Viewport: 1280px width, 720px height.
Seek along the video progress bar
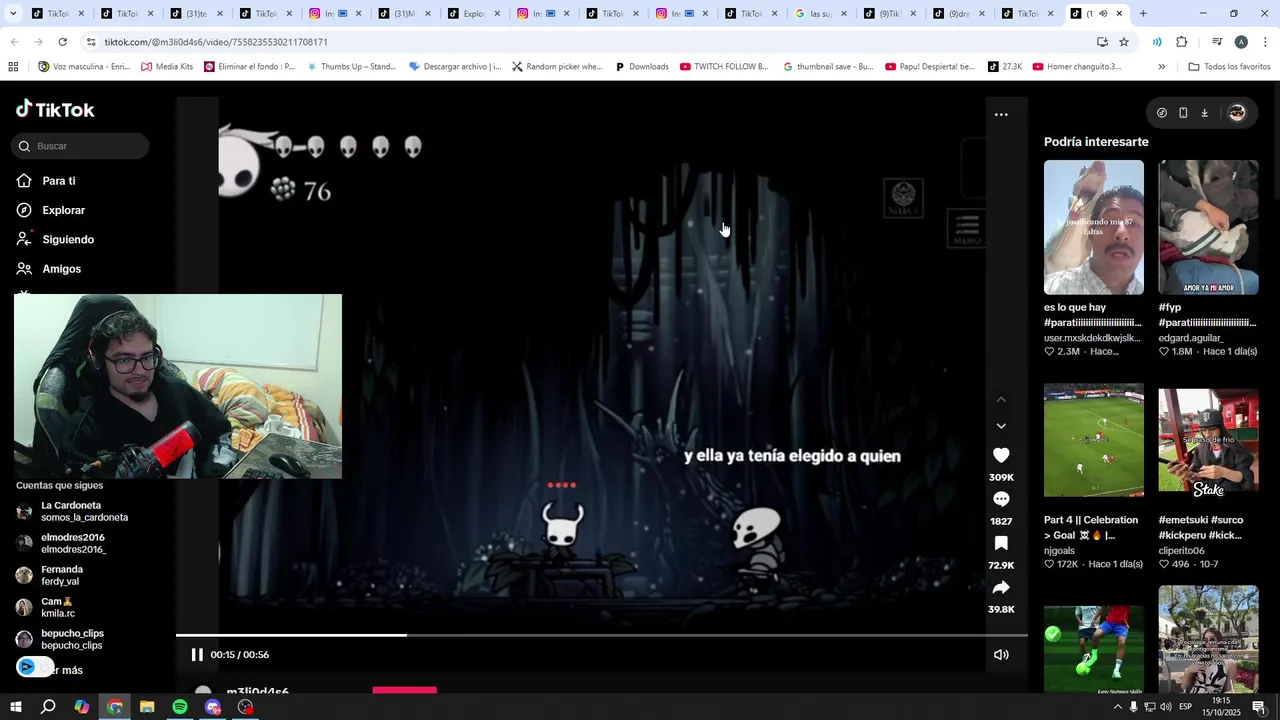pyautogui.click(x=602, y=635)
